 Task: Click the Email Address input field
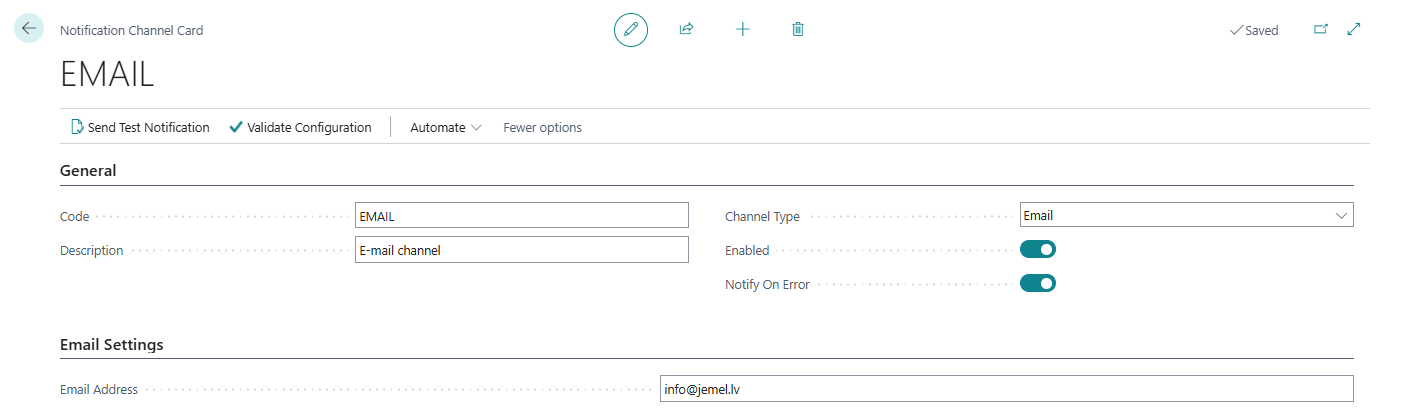1005,389
